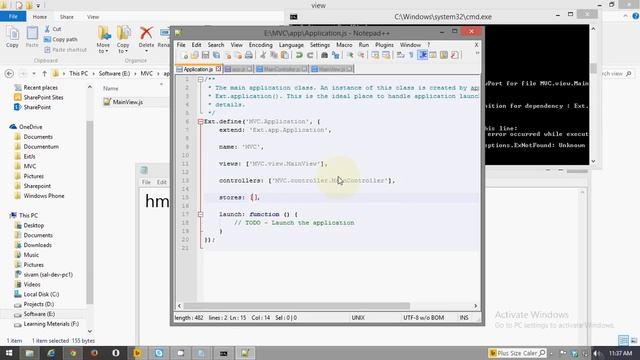
Task: Click the Explorer Back navigation arrow
Action: click(x=9, y=74)
